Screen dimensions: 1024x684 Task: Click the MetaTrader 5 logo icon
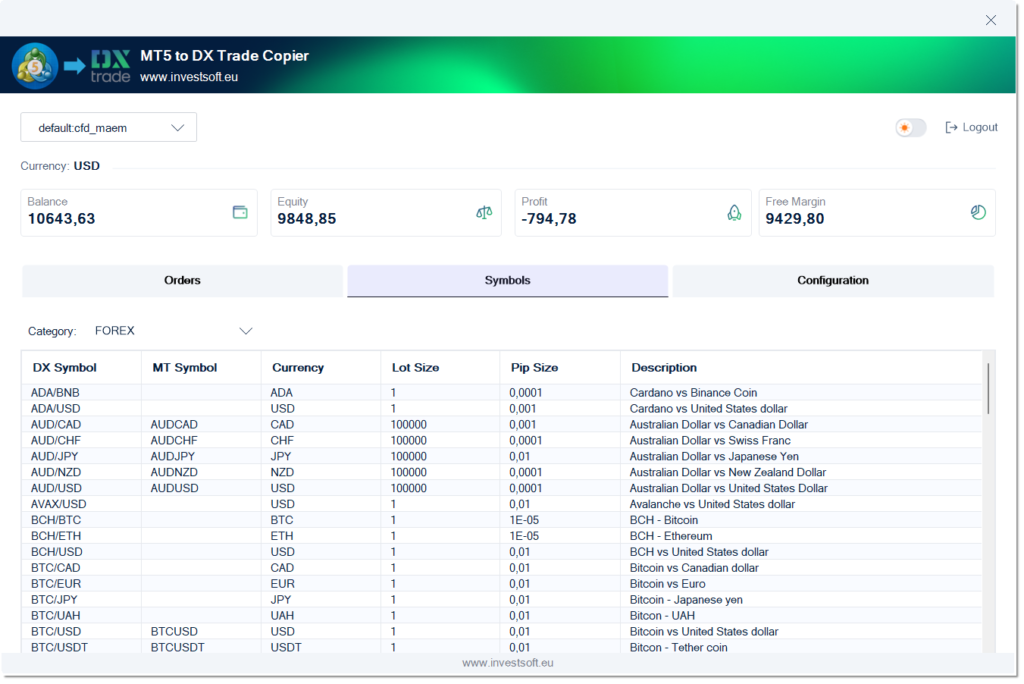click(x=35, y=66)
